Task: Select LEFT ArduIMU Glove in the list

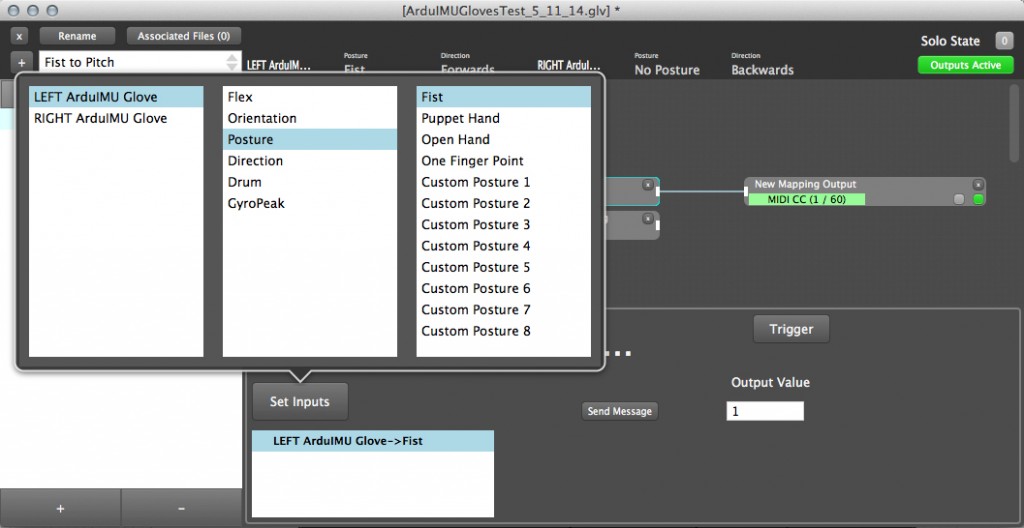Action: click(116, 97)
